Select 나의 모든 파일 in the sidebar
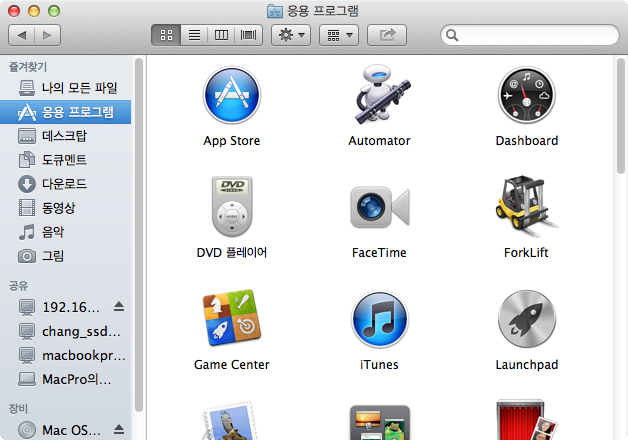The height and width of the screenshot is (440, 628). [x=66, y=88]
